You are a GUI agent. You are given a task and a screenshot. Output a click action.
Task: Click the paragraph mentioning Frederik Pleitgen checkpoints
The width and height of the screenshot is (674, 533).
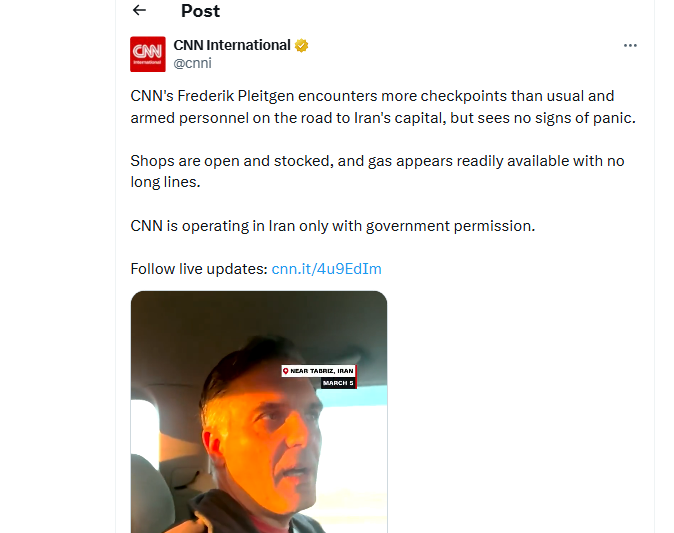click(383, 107)
